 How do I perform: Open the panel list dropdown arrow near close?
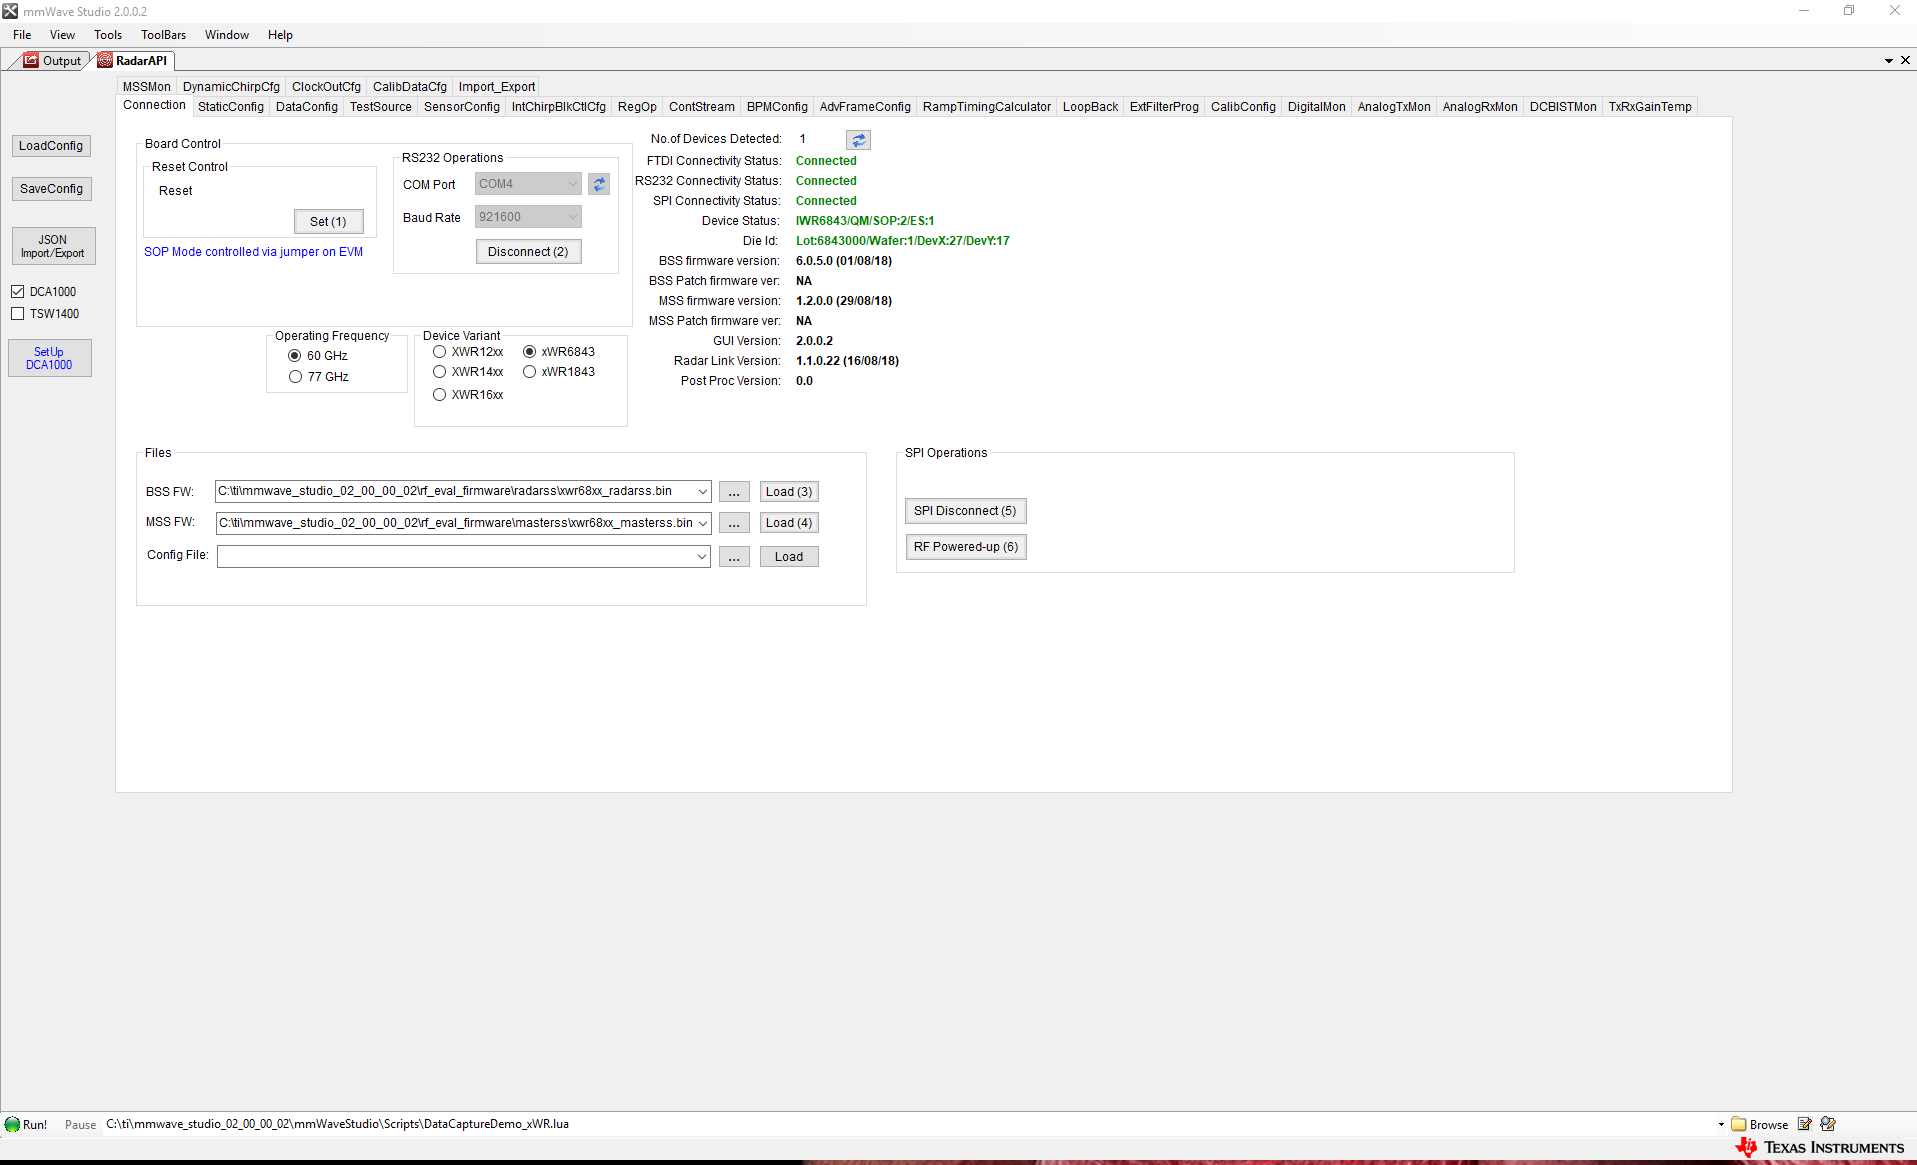tap(1889, 61)
